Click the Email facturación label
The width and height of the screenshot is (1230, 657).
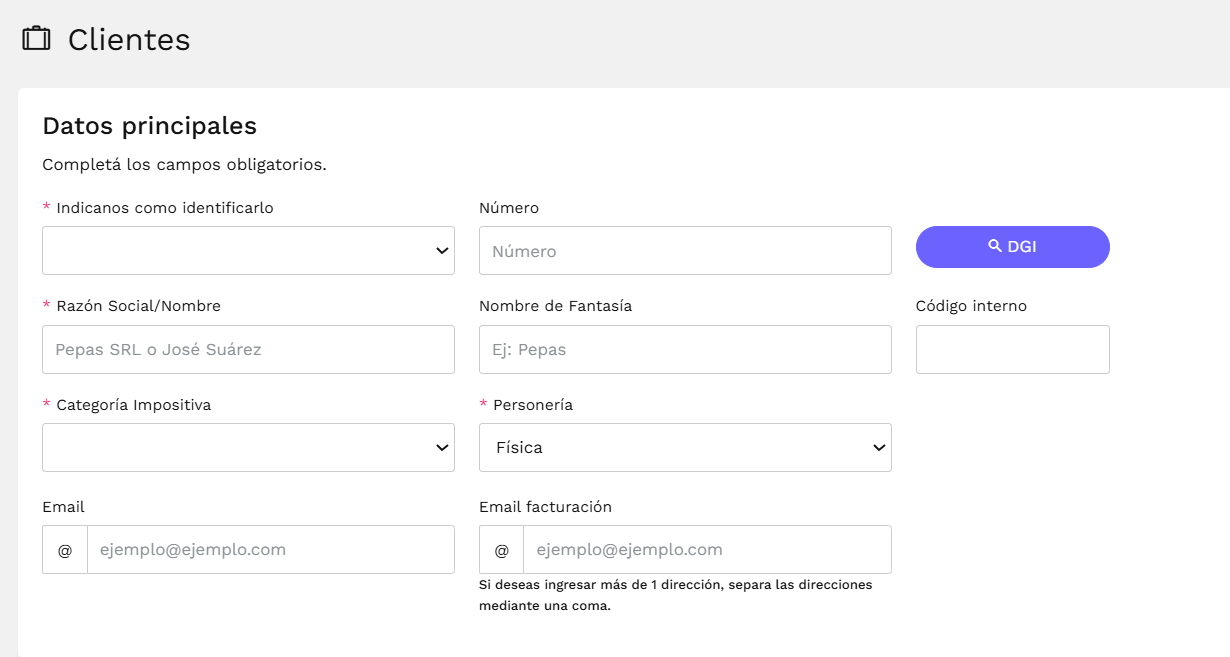545,507
